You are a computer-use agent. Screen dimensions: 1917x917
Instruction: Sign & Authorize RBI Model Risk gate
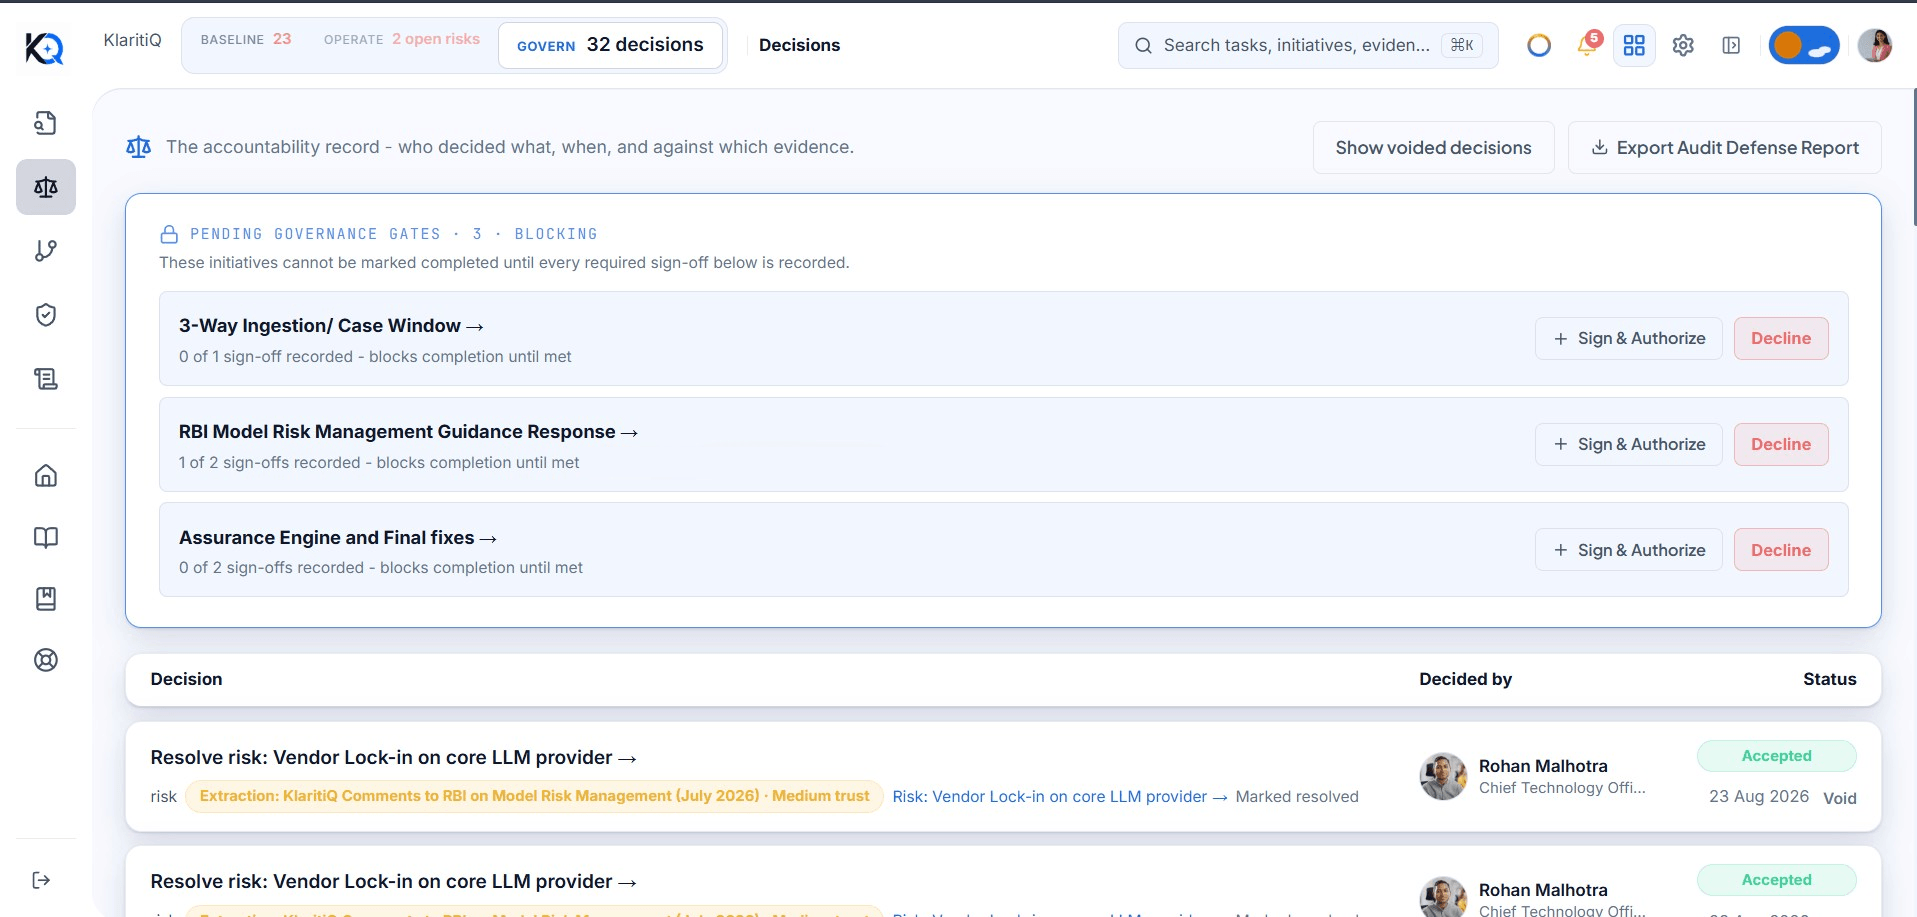[1628, 444]
